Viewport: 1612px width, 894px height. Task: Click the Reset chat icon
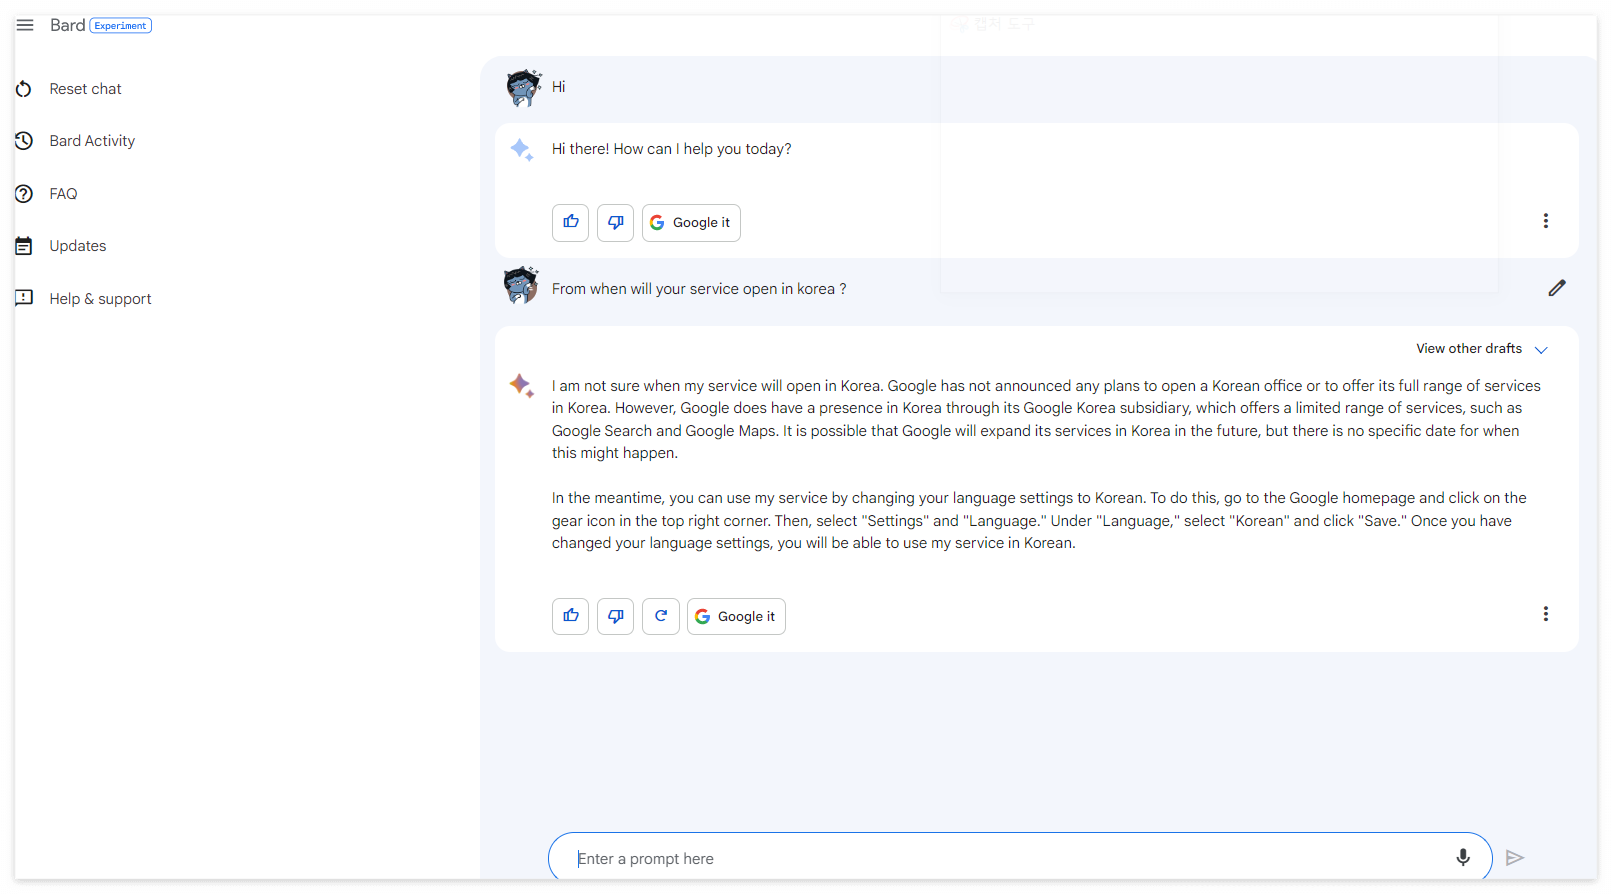click(24, 89)
